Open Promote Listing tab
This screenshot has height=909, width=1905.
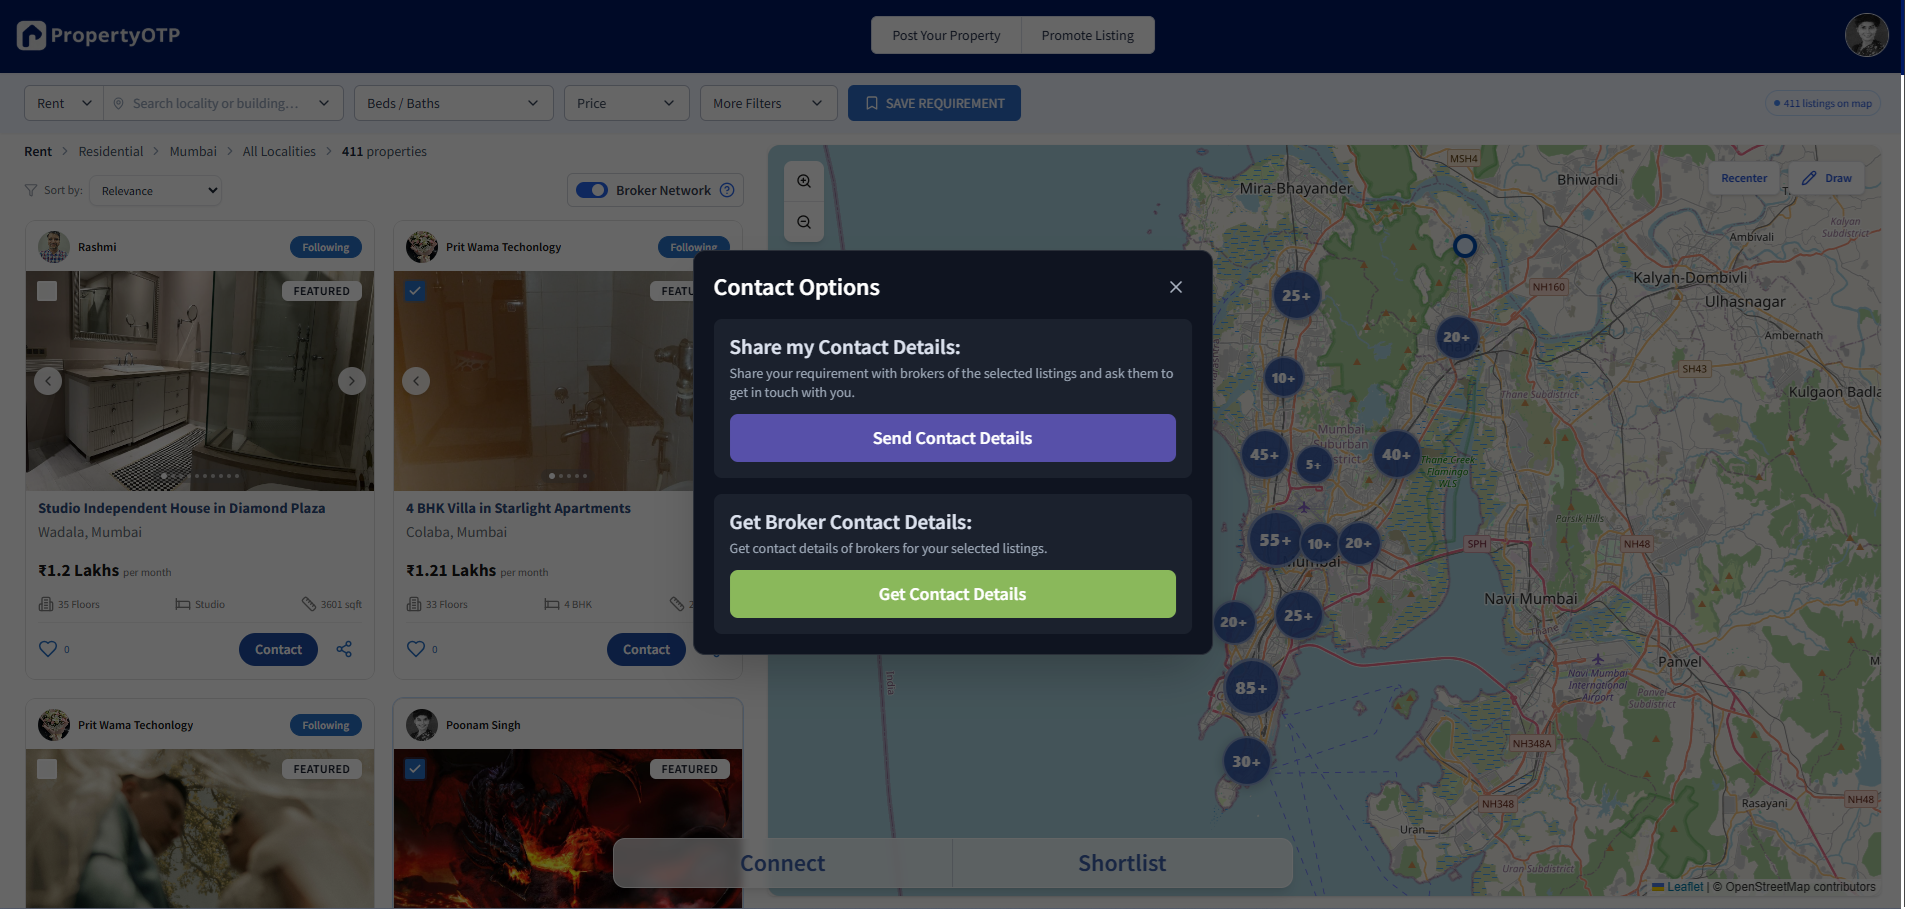click(x=1087, y=35)
